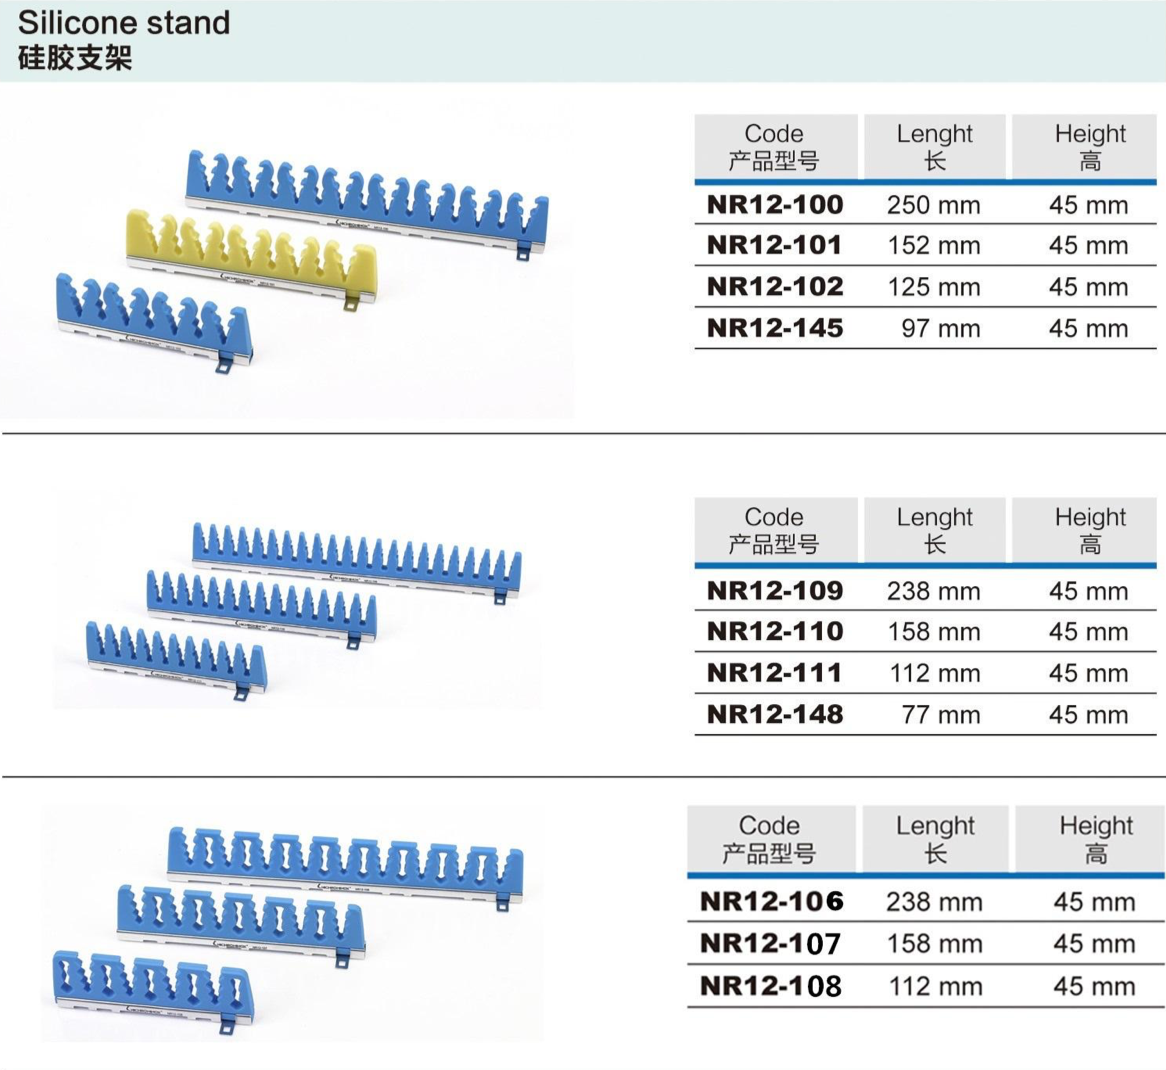Choose the NR12-110 code row
This screenshot has width=1166, height=1070.
(x=775, y=632)
